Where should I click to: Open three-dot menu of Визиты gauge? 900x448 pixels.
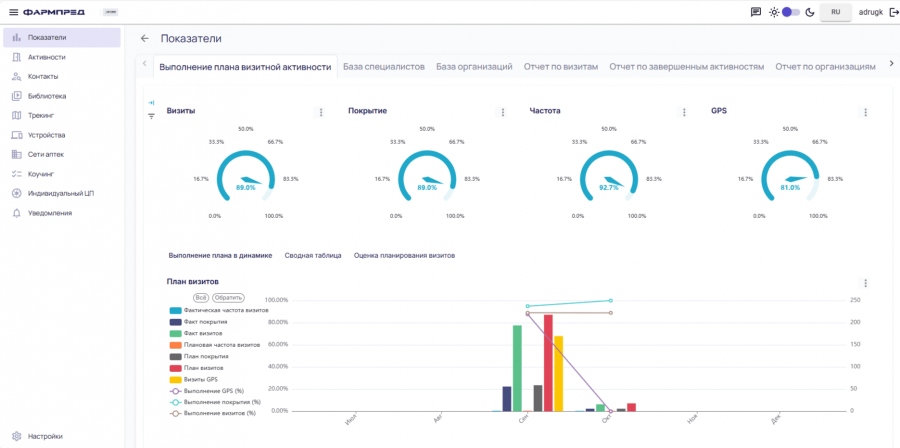click(321, 113)
